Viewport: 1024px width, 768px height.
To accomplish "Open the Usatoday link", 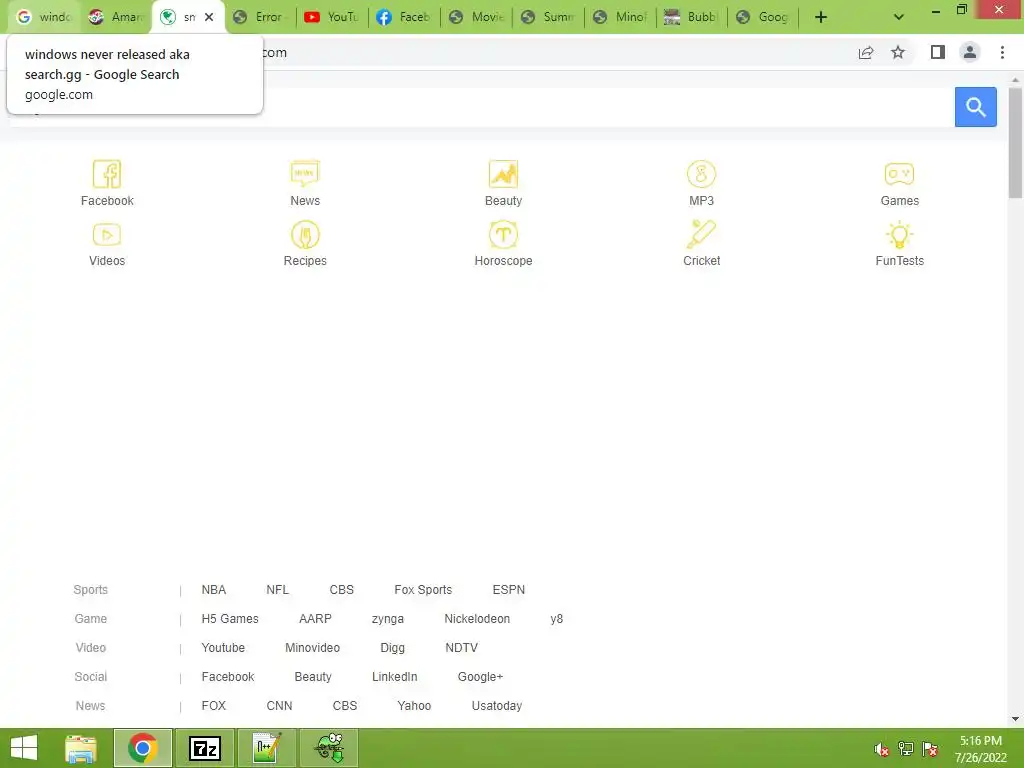I will [x=497, y=706].
